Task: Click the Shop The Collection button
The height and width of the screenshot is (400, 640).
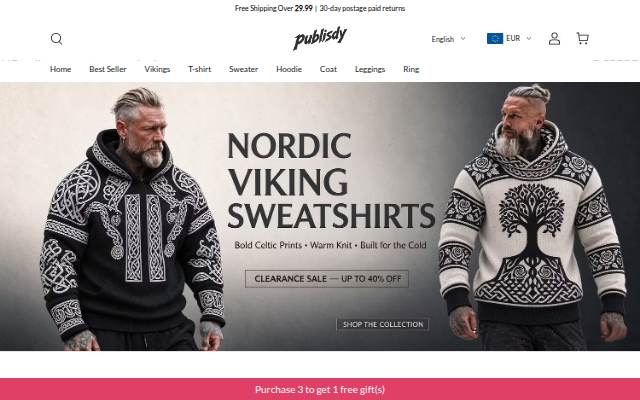Action: [x=382, y=324]
